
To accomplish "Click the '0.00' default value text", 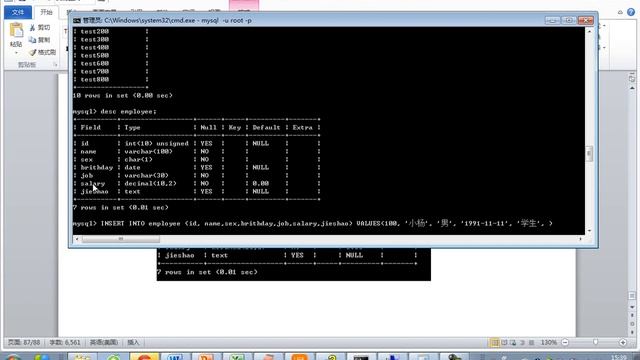I will (260, 183).
